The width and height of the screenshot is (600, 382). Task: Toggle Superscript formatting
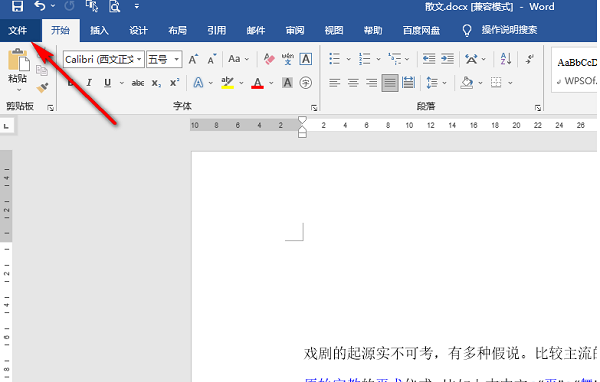[174, 83]
